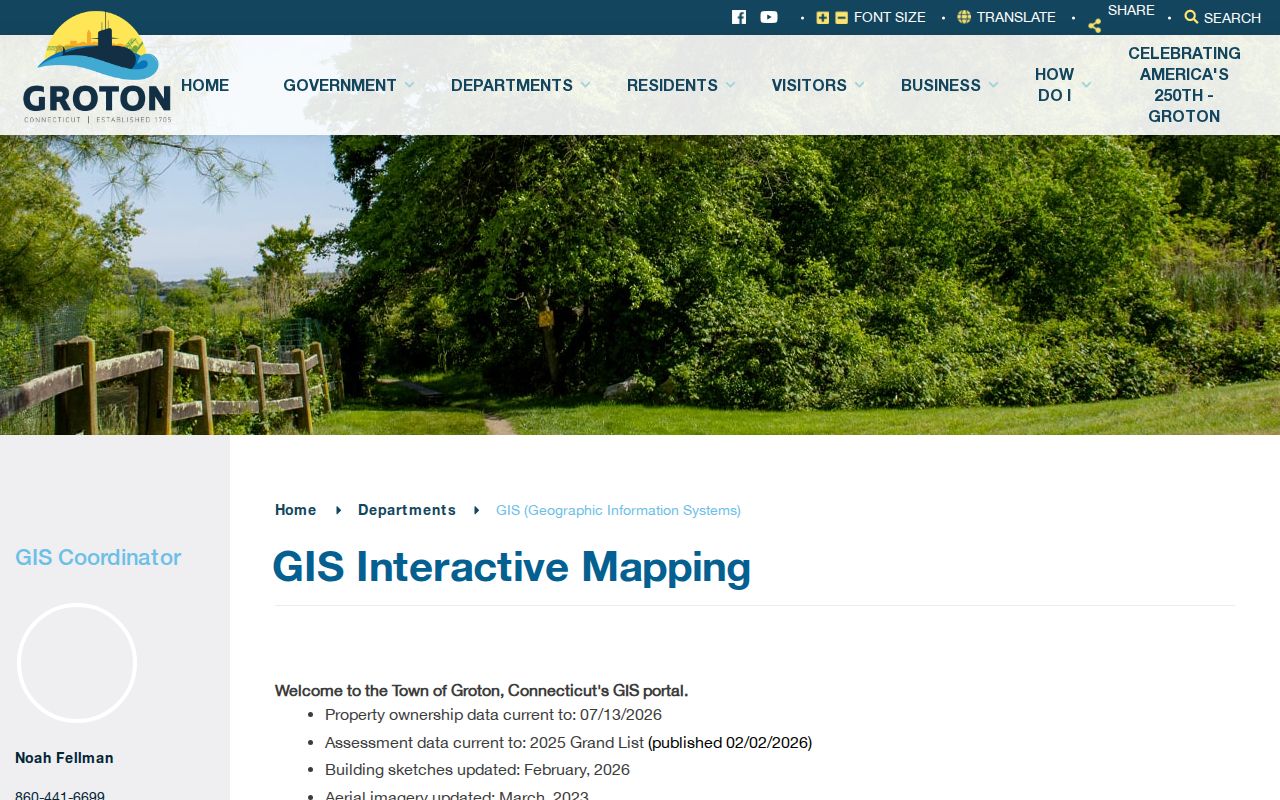Click the Font Size label
This screenshot has height=800, width=1280.
[890, 17]
